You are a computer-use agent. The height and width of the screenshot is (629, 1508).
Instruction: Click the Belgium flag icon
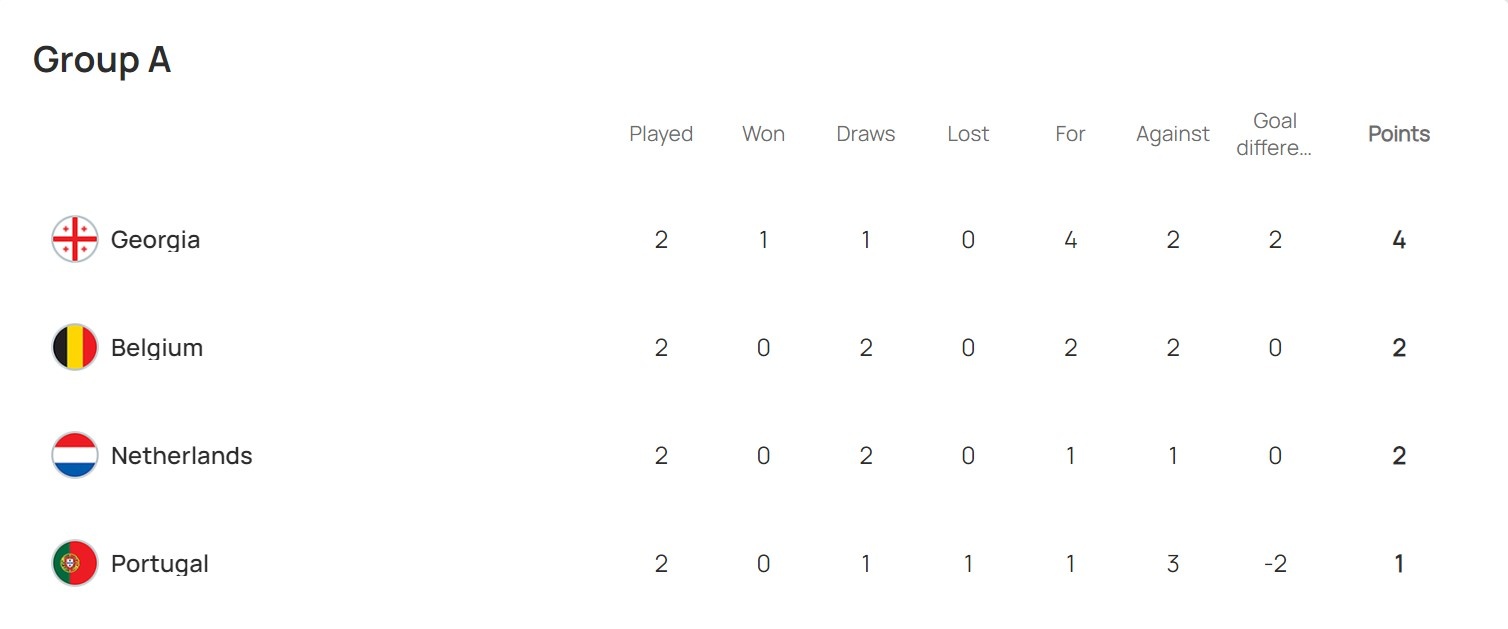75,348
